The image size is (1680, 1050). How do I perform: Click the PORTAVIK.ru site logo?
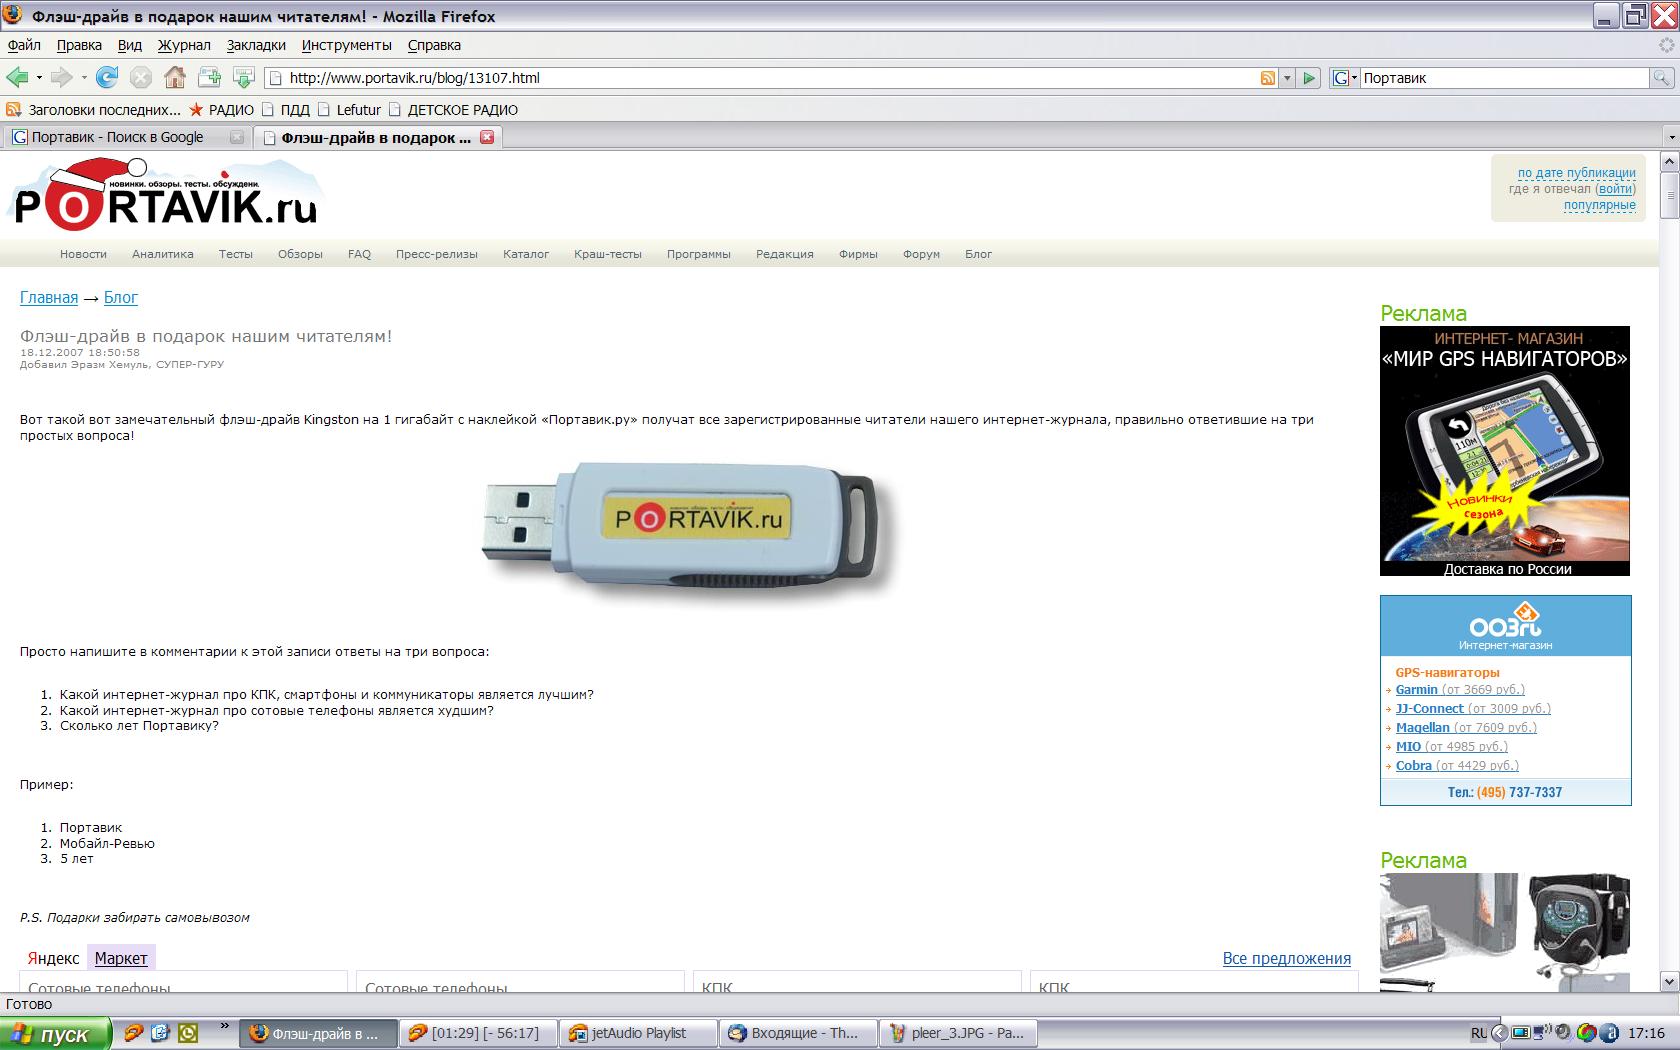[x=166, y=194]
